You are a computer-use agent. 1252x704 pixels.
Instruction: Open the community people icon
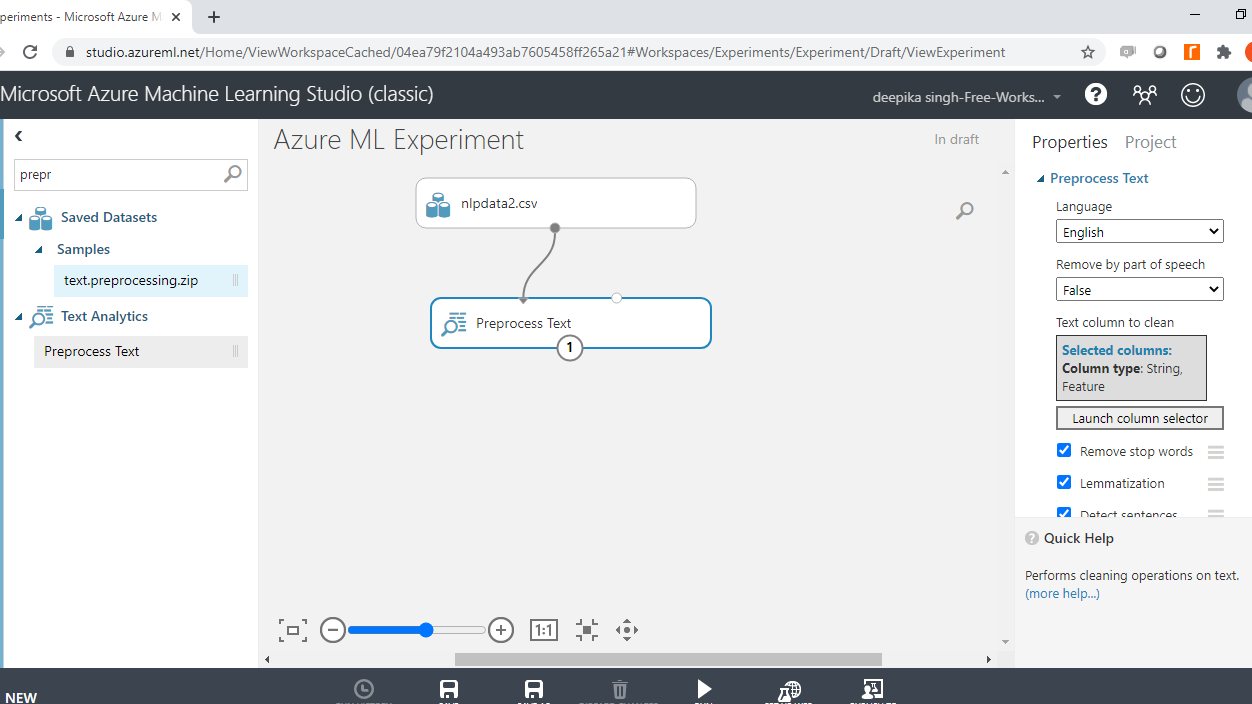coord(1144,94)
